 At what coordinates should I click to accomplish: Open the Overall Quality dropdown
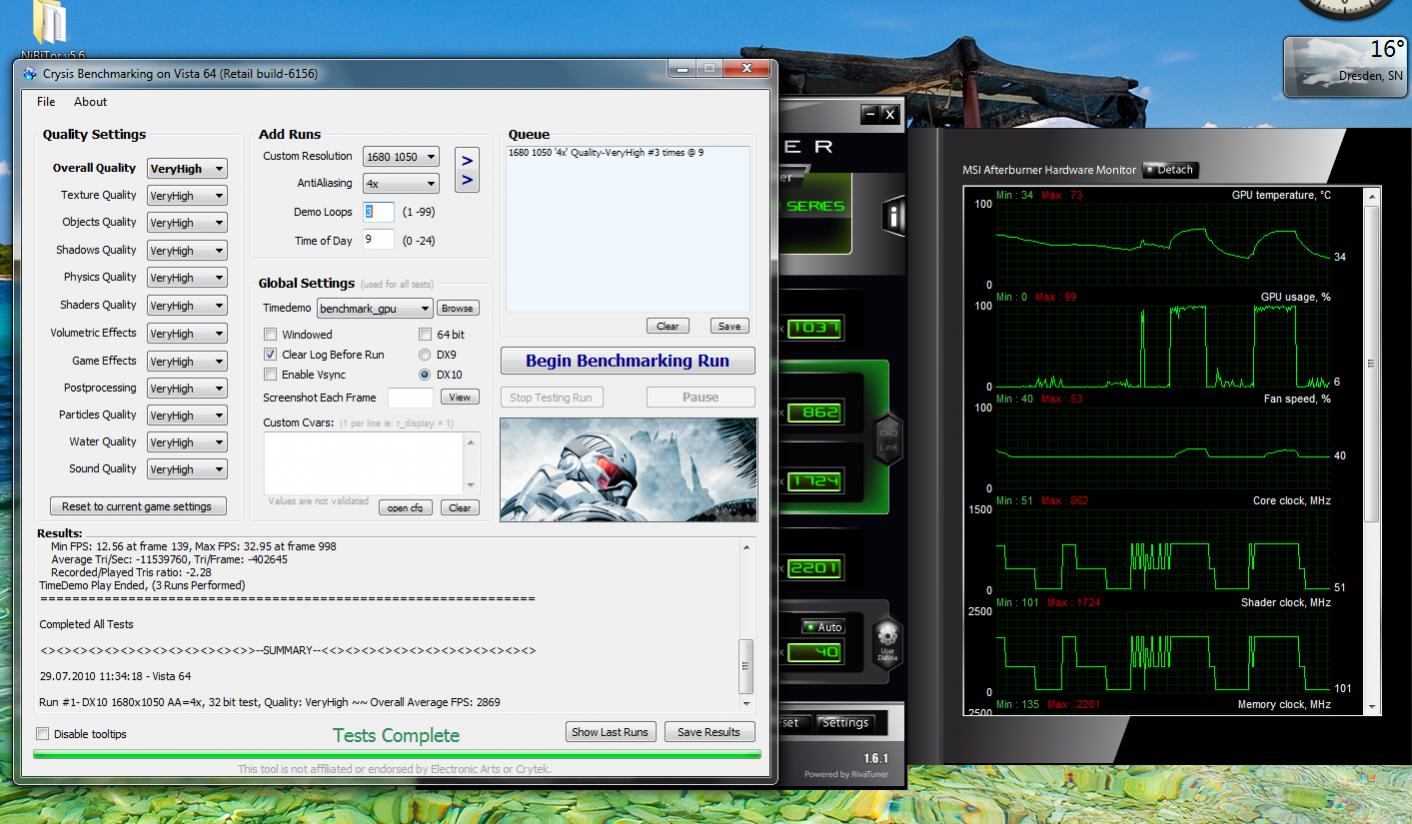(x=187, y=169)
